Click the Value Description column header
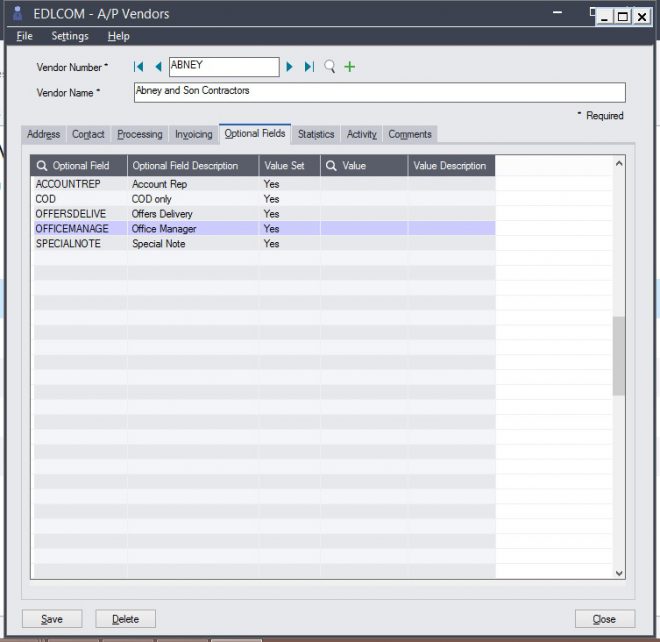The height and width of the screenshot is (642, 660). [x=451, y=165]
